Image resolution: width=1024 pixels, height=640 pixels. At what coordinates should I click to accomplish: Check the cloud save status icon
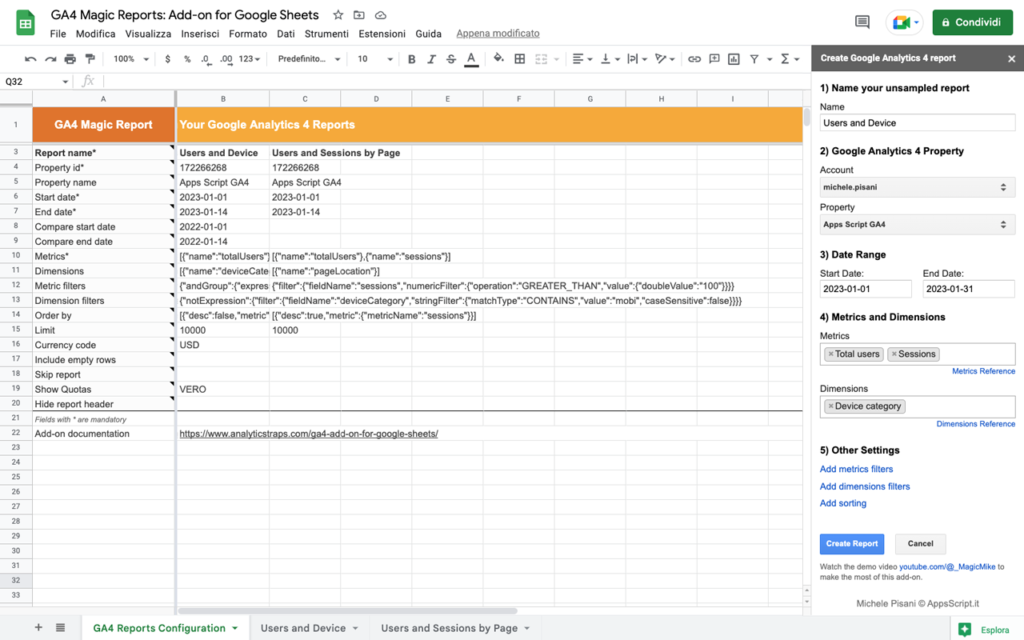pos(381,15)
